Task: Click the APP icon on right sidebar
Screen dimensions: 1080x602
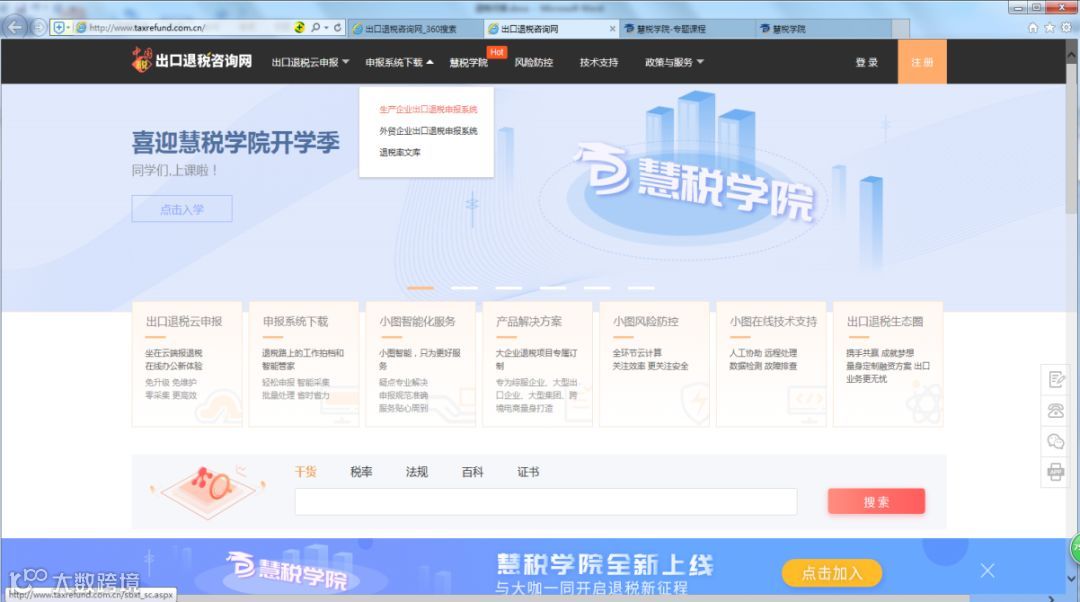Action: pos(1056,473)
